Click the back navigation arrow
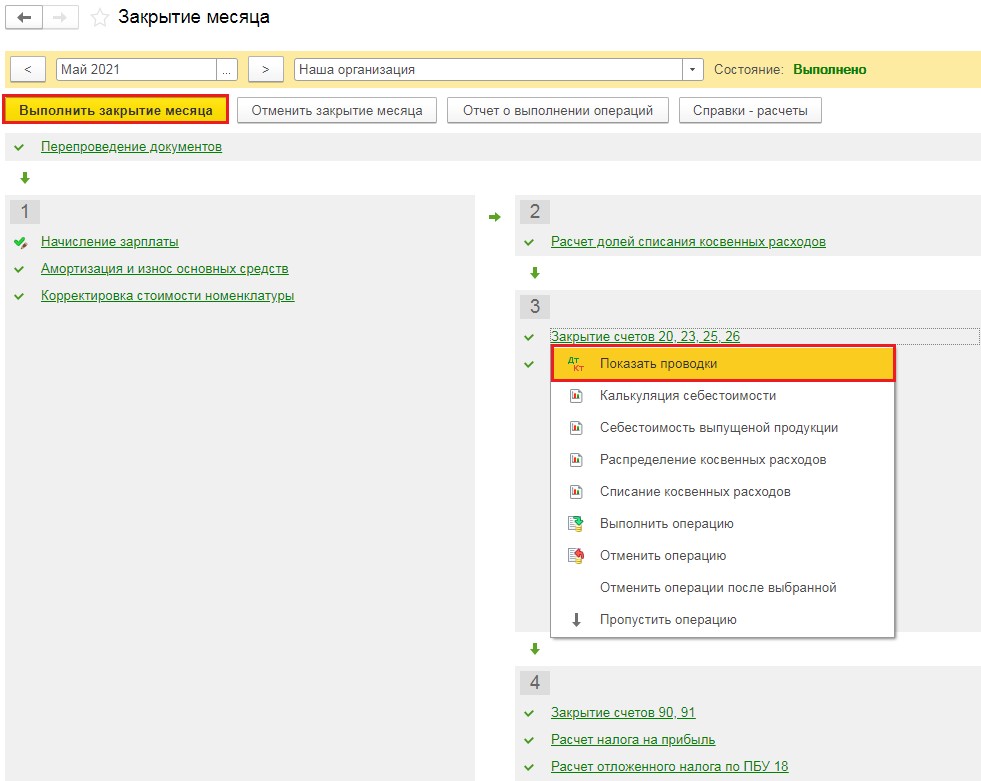This screenshot has height=781, width=981. click(25, 18)
